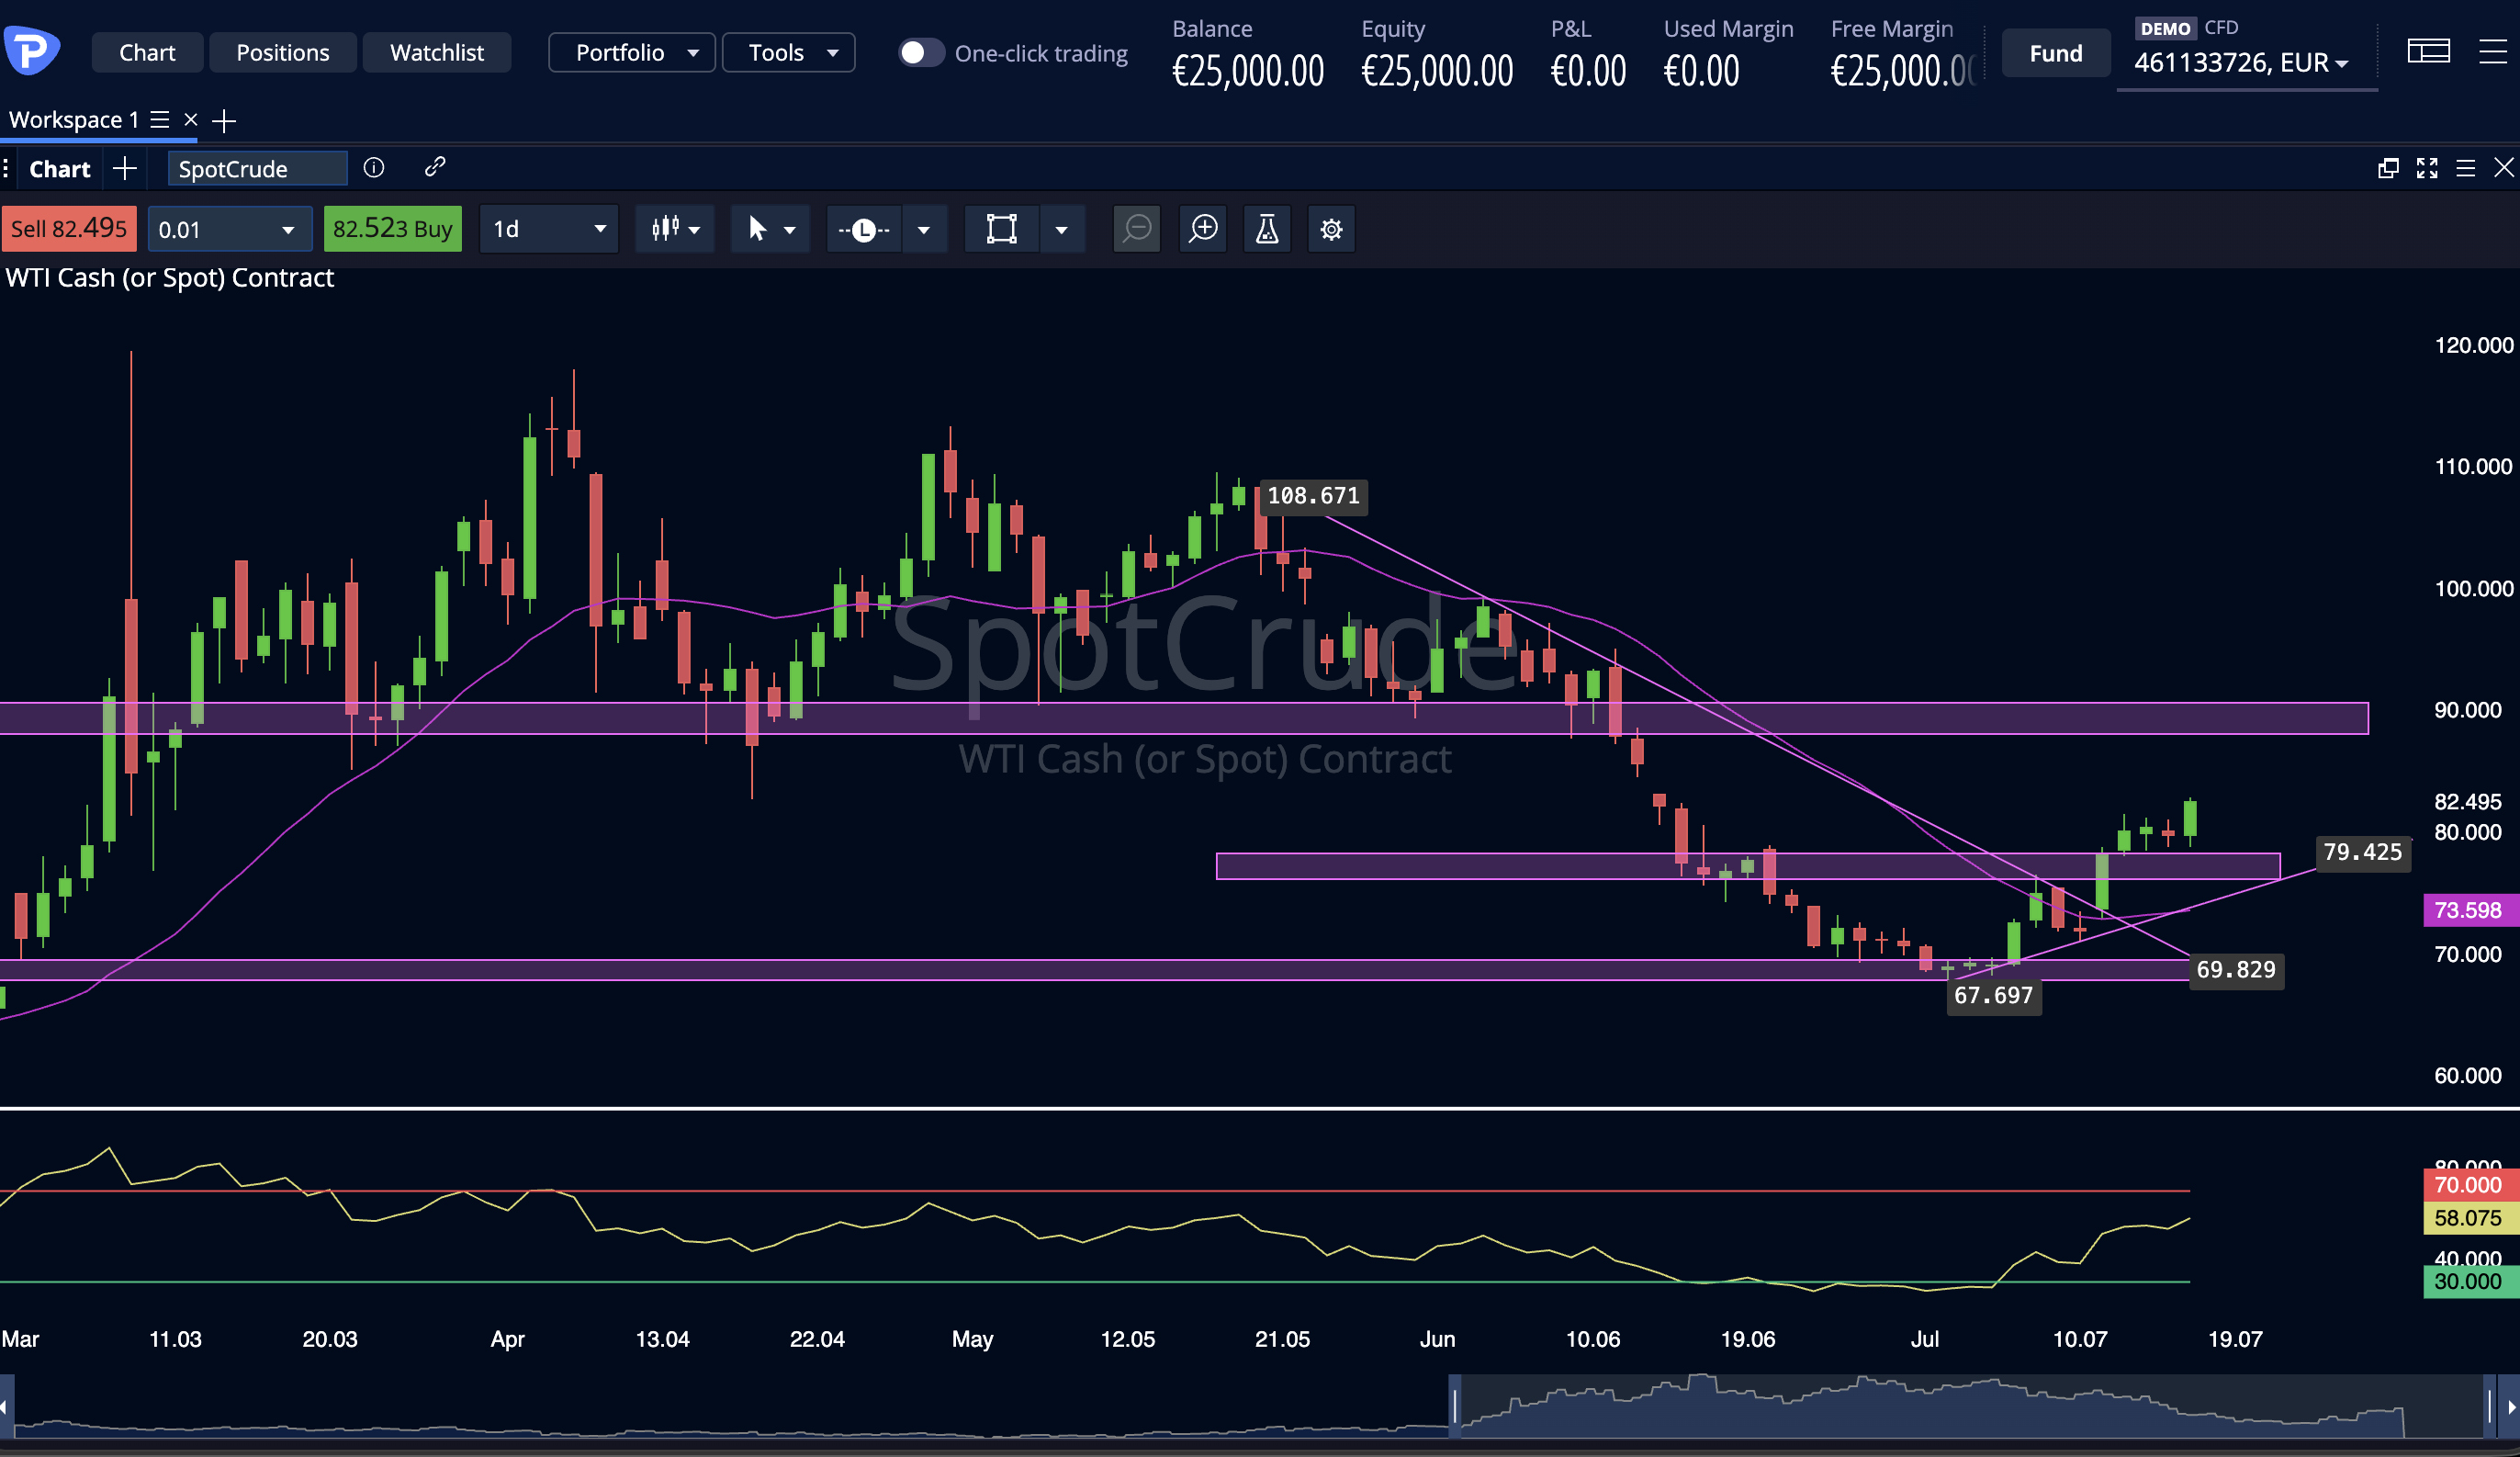This screenshot has height=1457, width=2520.
Task: Select the Chart panel tab
Action: 60,169
